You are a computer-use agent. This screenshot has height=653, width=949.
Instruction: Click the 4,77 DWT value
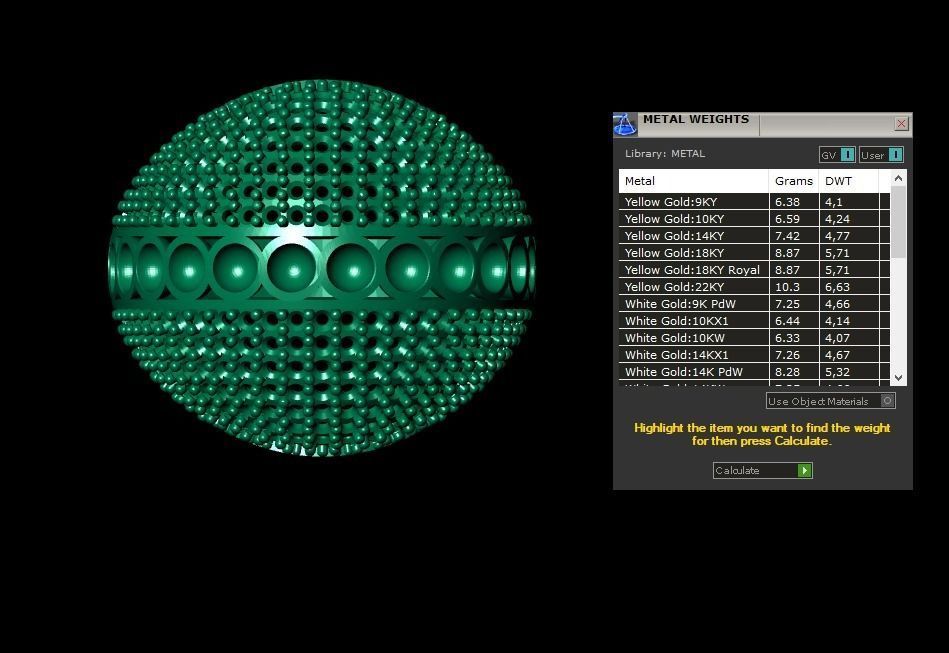[x=837, y=236]
